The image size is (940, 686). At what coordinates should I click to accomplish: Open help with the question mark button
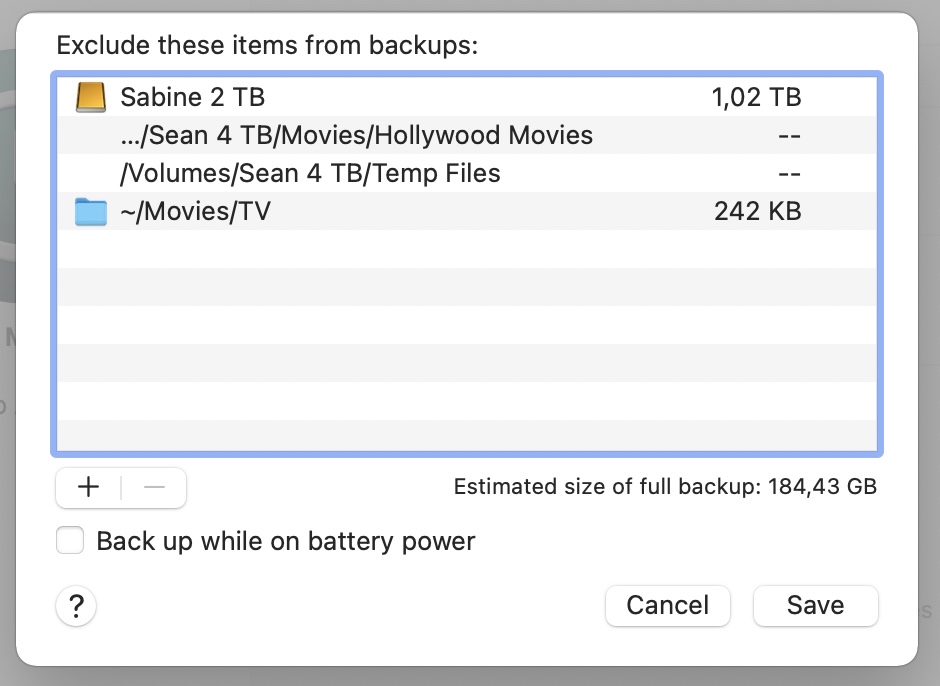pos(76,606)
